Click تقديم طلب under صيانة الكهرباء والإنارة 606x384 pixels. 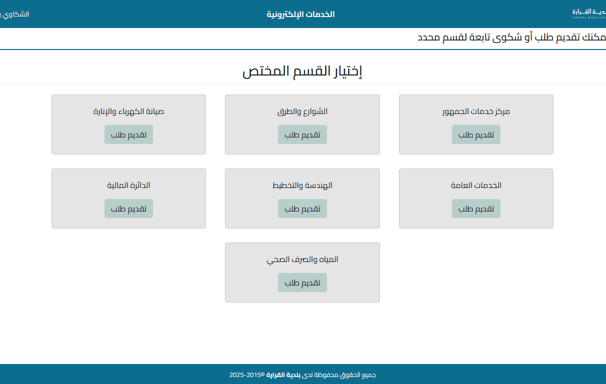point(129,134)
